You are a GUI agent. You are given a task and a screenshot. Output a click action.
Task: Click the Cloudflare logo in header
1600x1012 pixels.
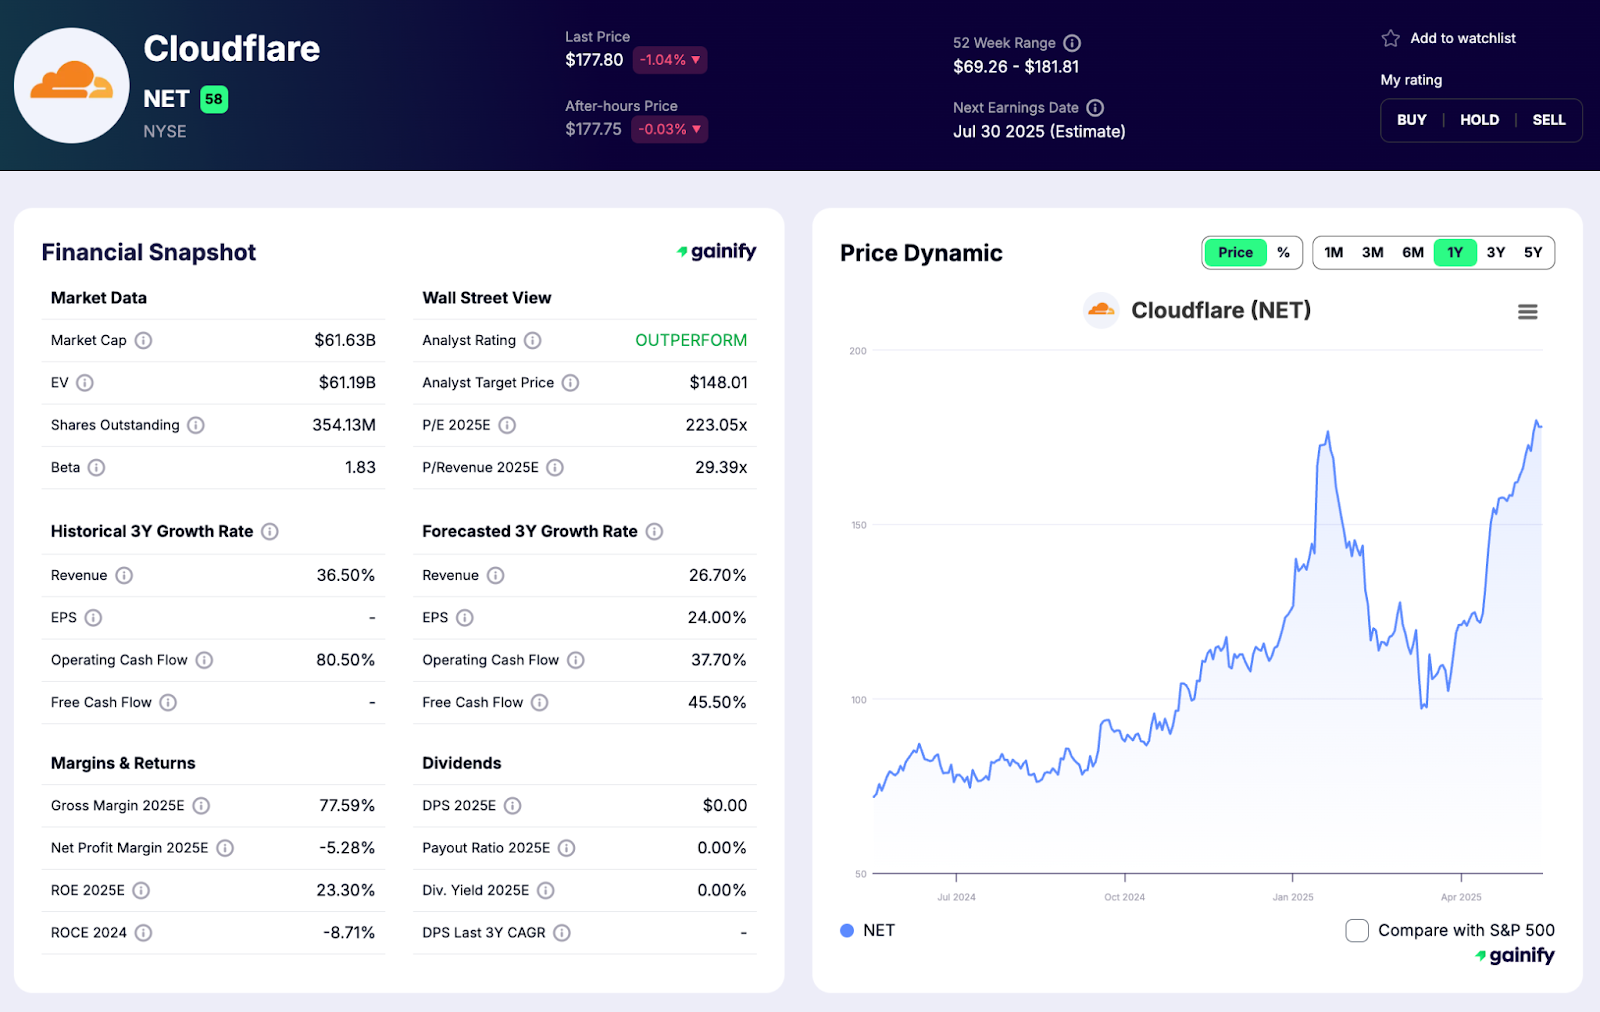(71, 85)
